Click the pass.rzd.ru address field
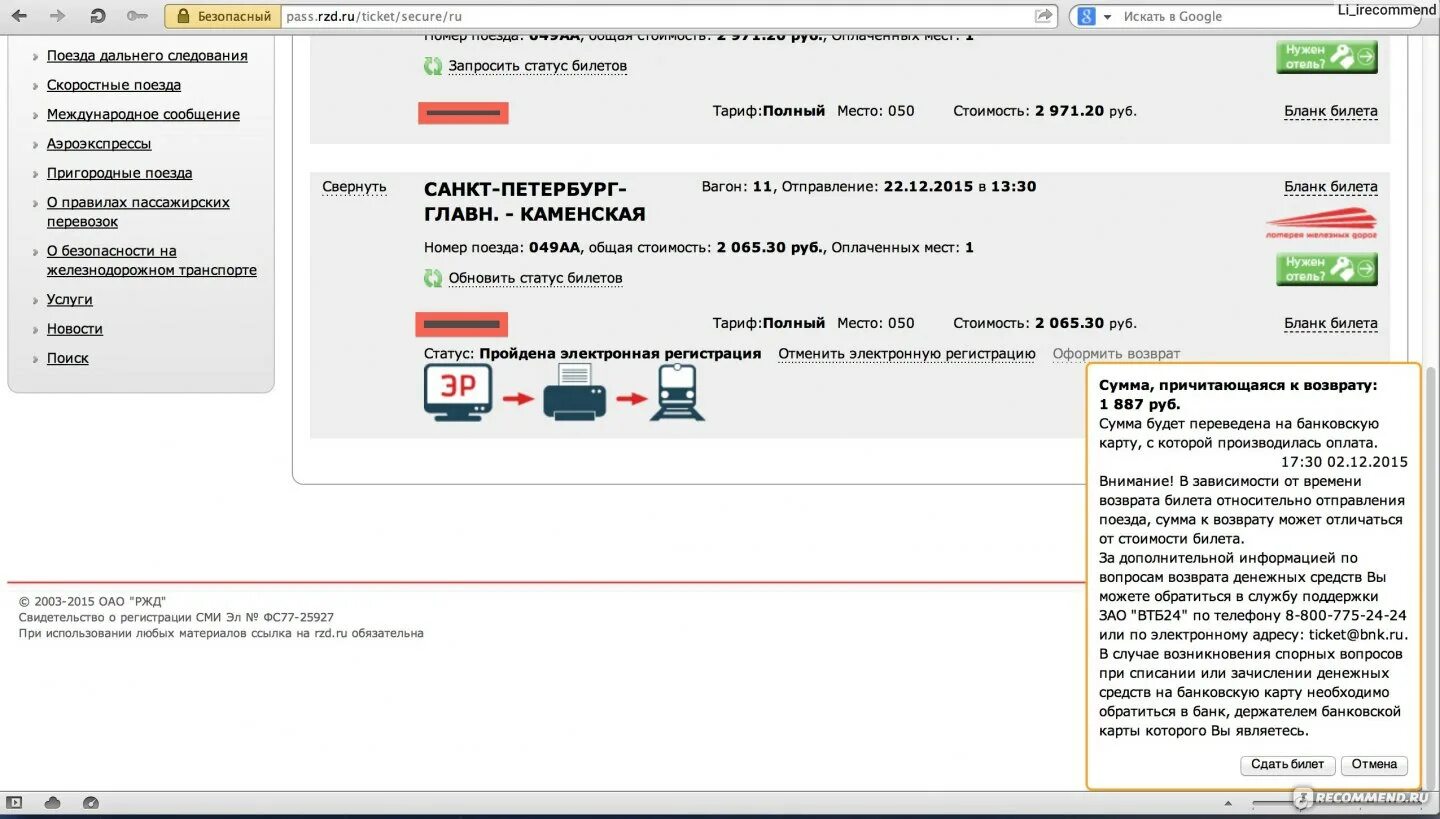 click(655, 16)
